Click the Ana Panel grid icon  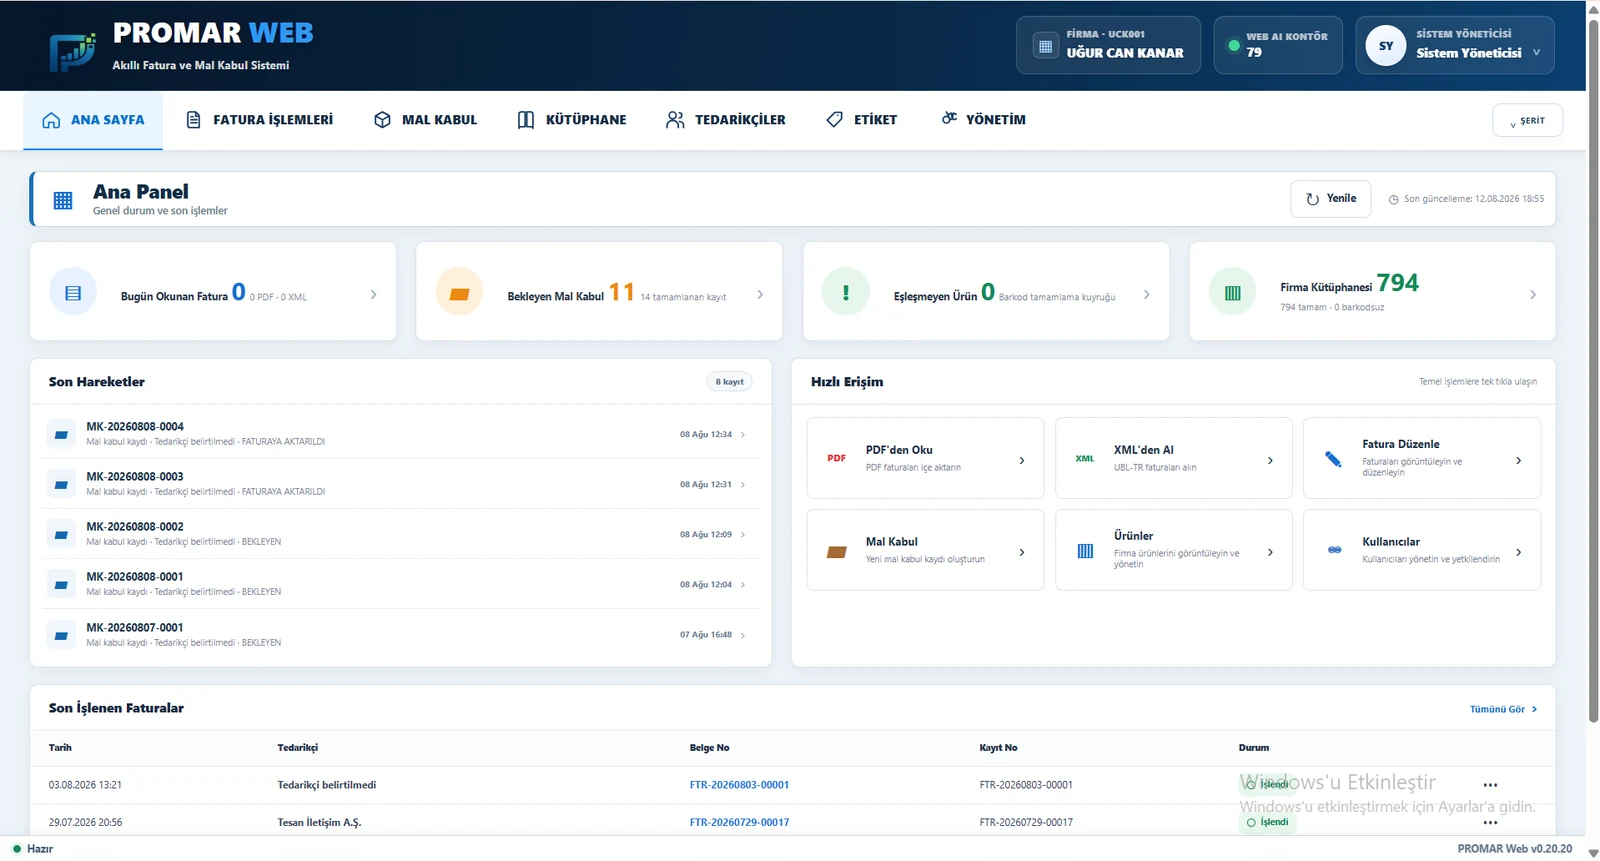[63, 200]
